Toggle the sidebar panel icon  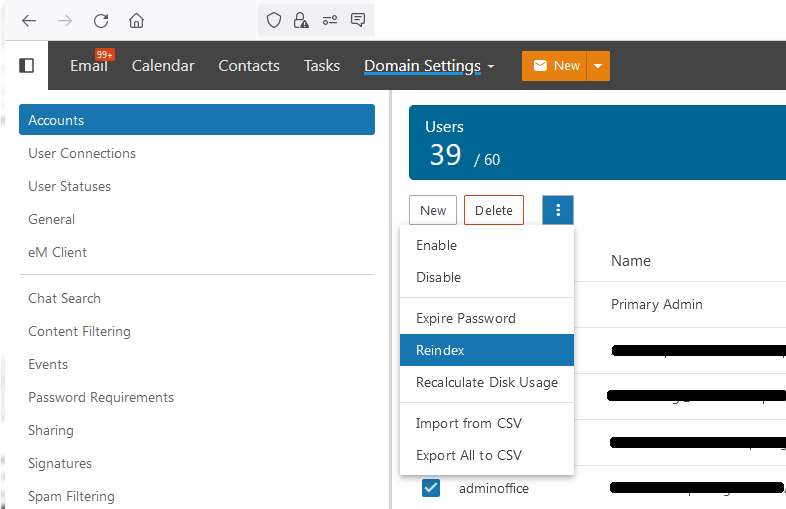coord(27,66)
